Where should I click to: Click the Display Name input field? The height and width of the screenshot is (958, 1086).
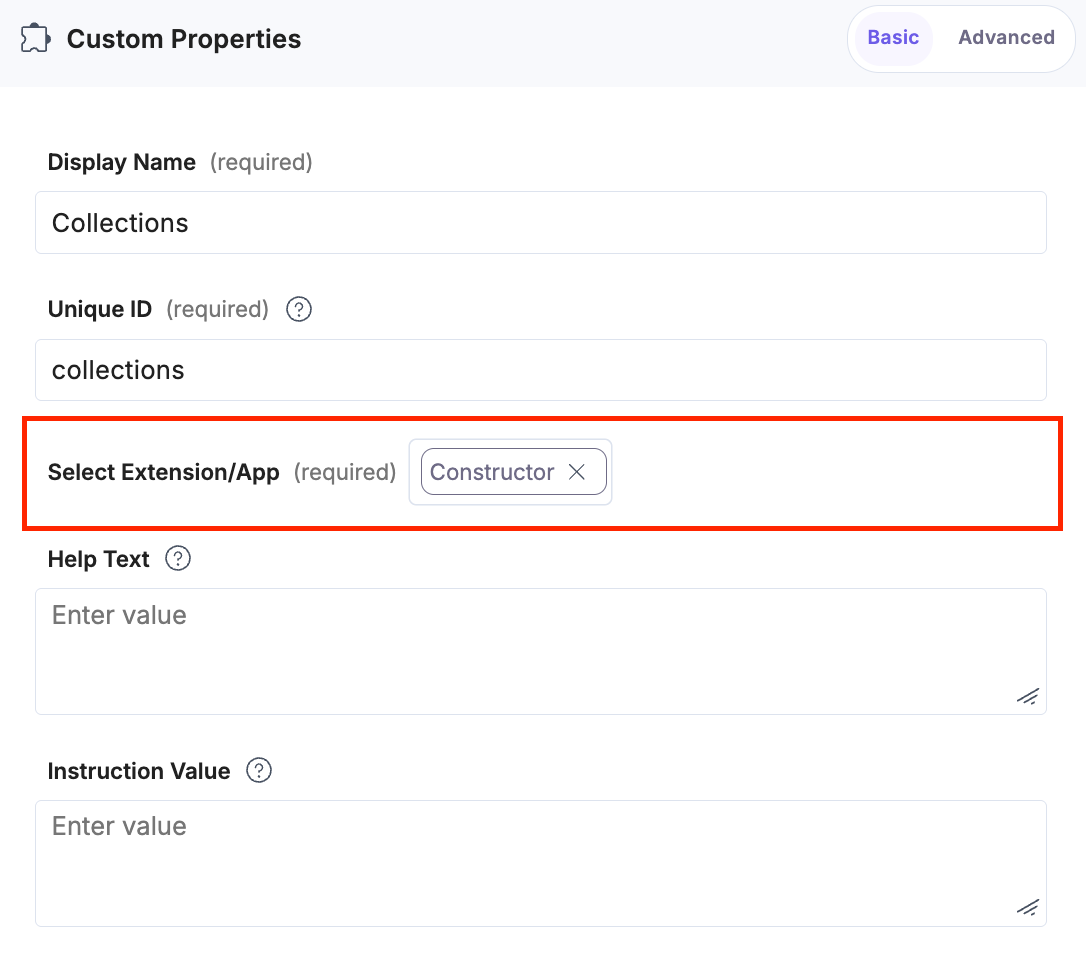point(540,222)
